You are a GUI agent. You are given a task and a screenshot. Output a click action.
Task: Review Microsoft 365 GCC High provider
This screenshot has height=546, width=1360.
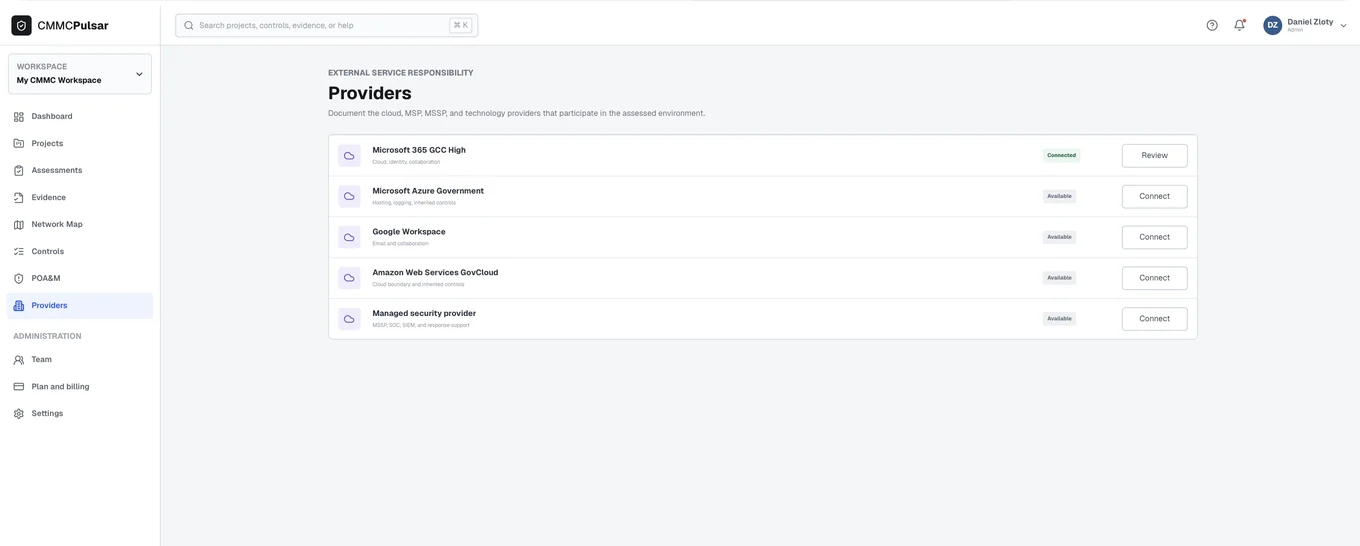tap(1154, 156)
